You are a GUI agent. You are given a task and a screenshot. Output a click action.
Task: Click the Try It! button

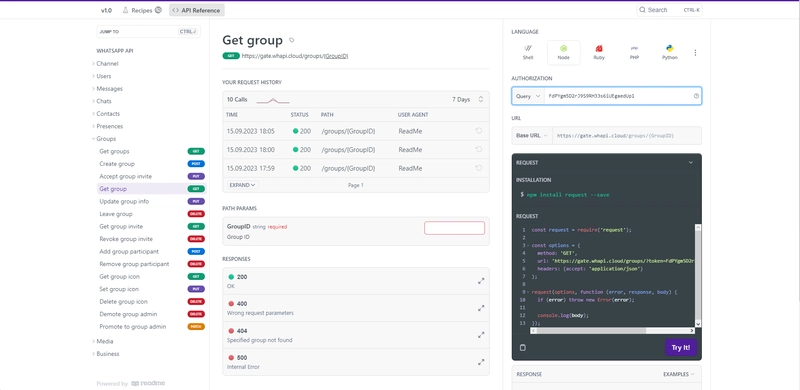coord(681,348)
